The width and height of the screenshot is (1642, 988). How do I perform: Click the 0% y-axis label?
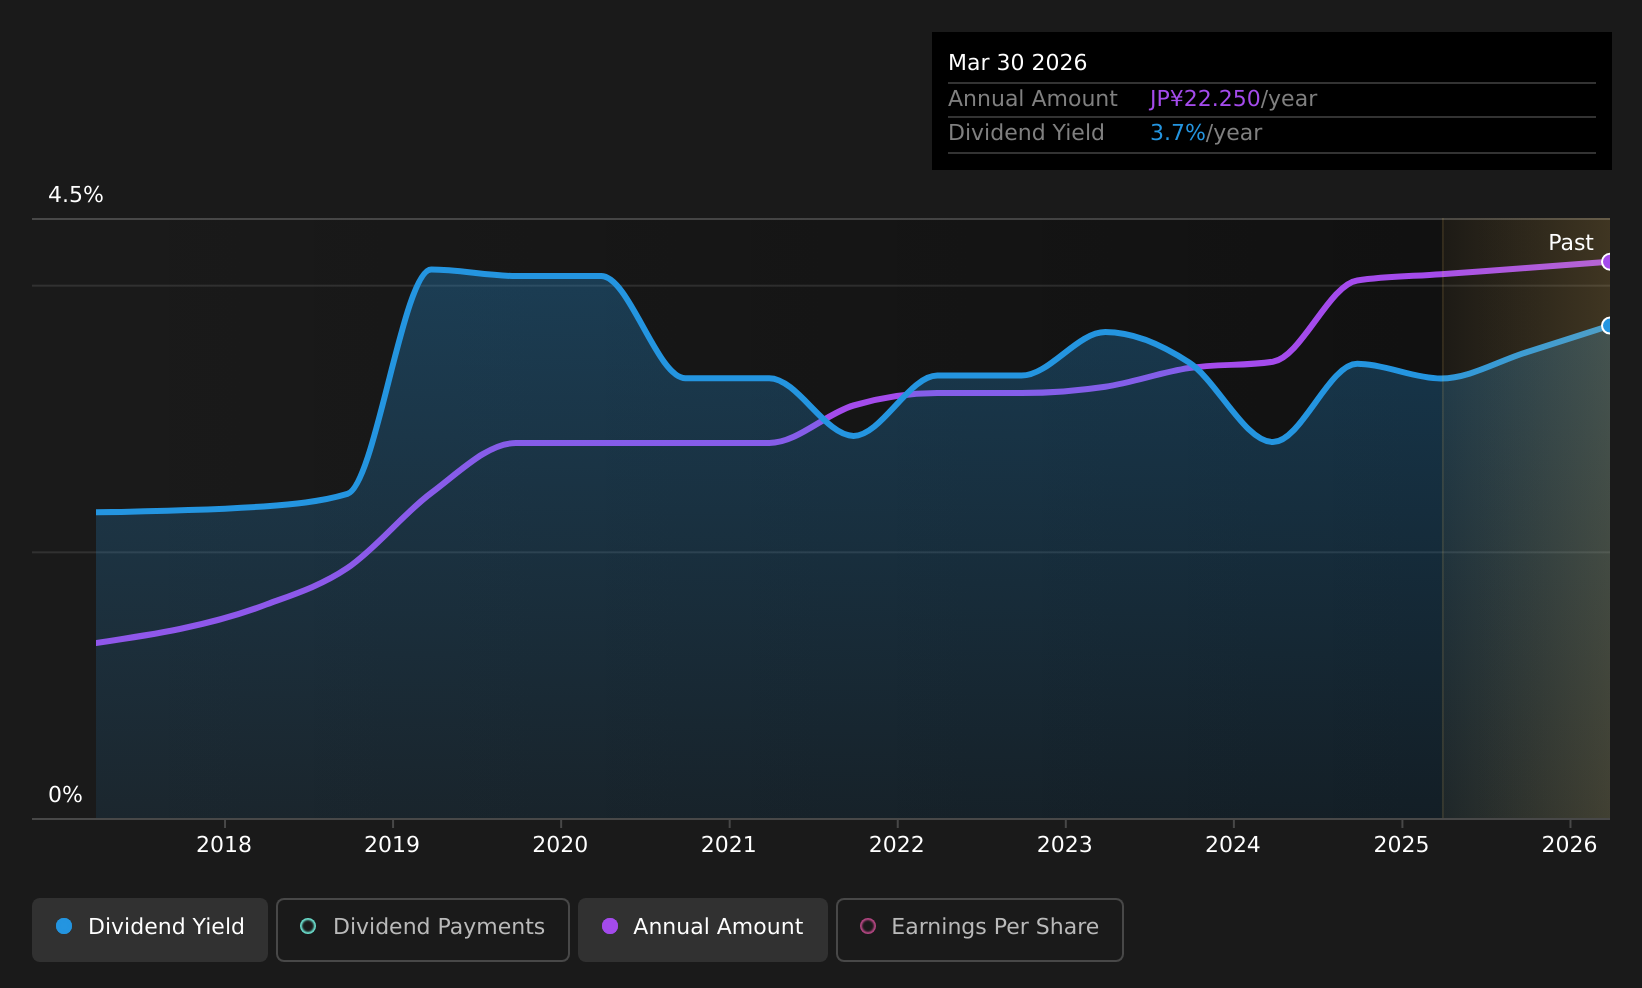point(66,795)
